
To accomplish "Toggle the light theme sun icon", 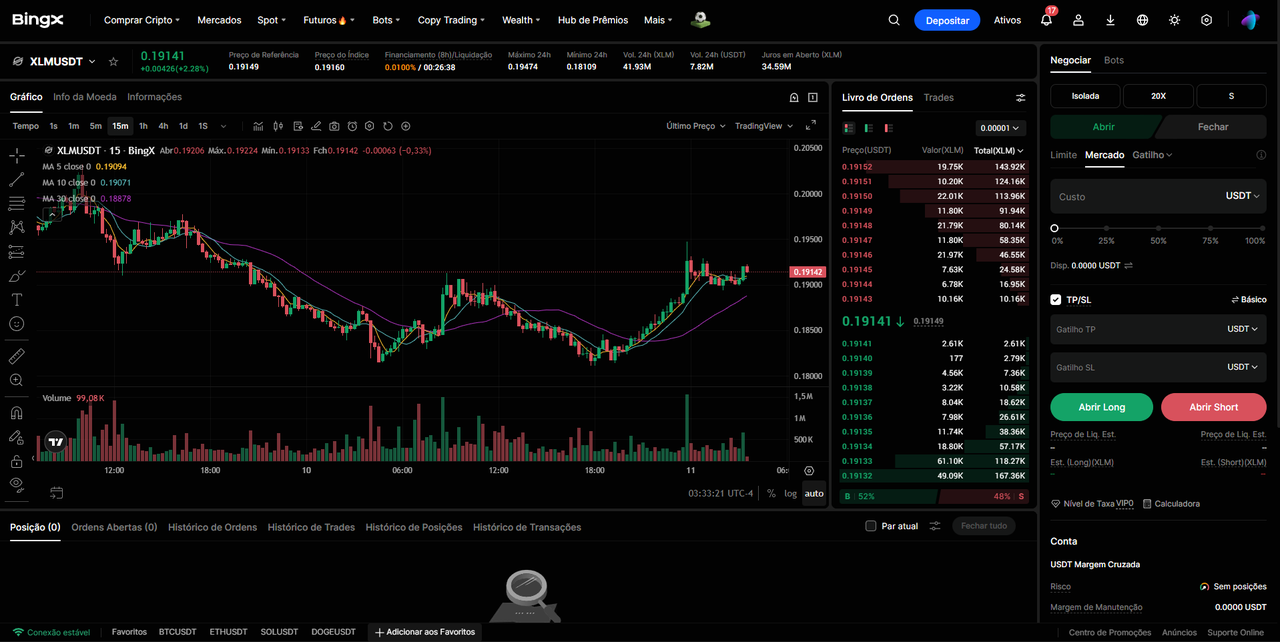I will coord(1174,20).
